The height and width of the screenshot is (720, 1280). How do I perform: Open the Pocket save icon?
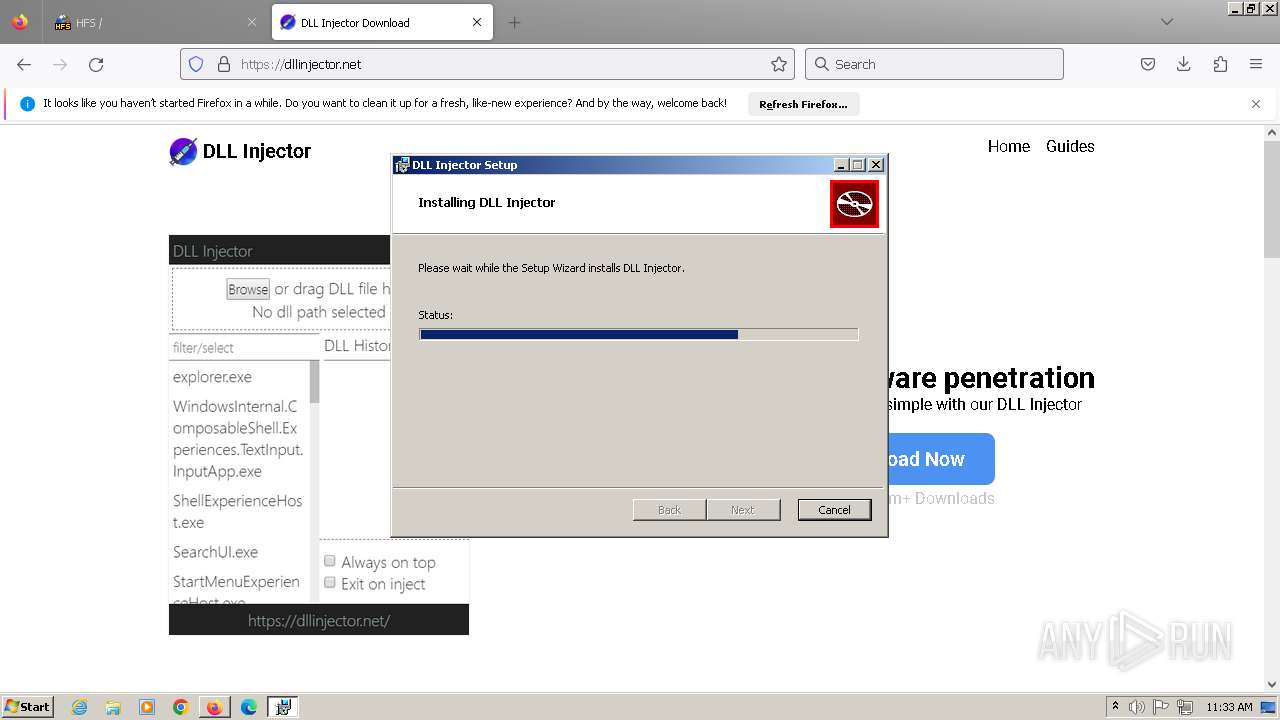pos(1148,64)
